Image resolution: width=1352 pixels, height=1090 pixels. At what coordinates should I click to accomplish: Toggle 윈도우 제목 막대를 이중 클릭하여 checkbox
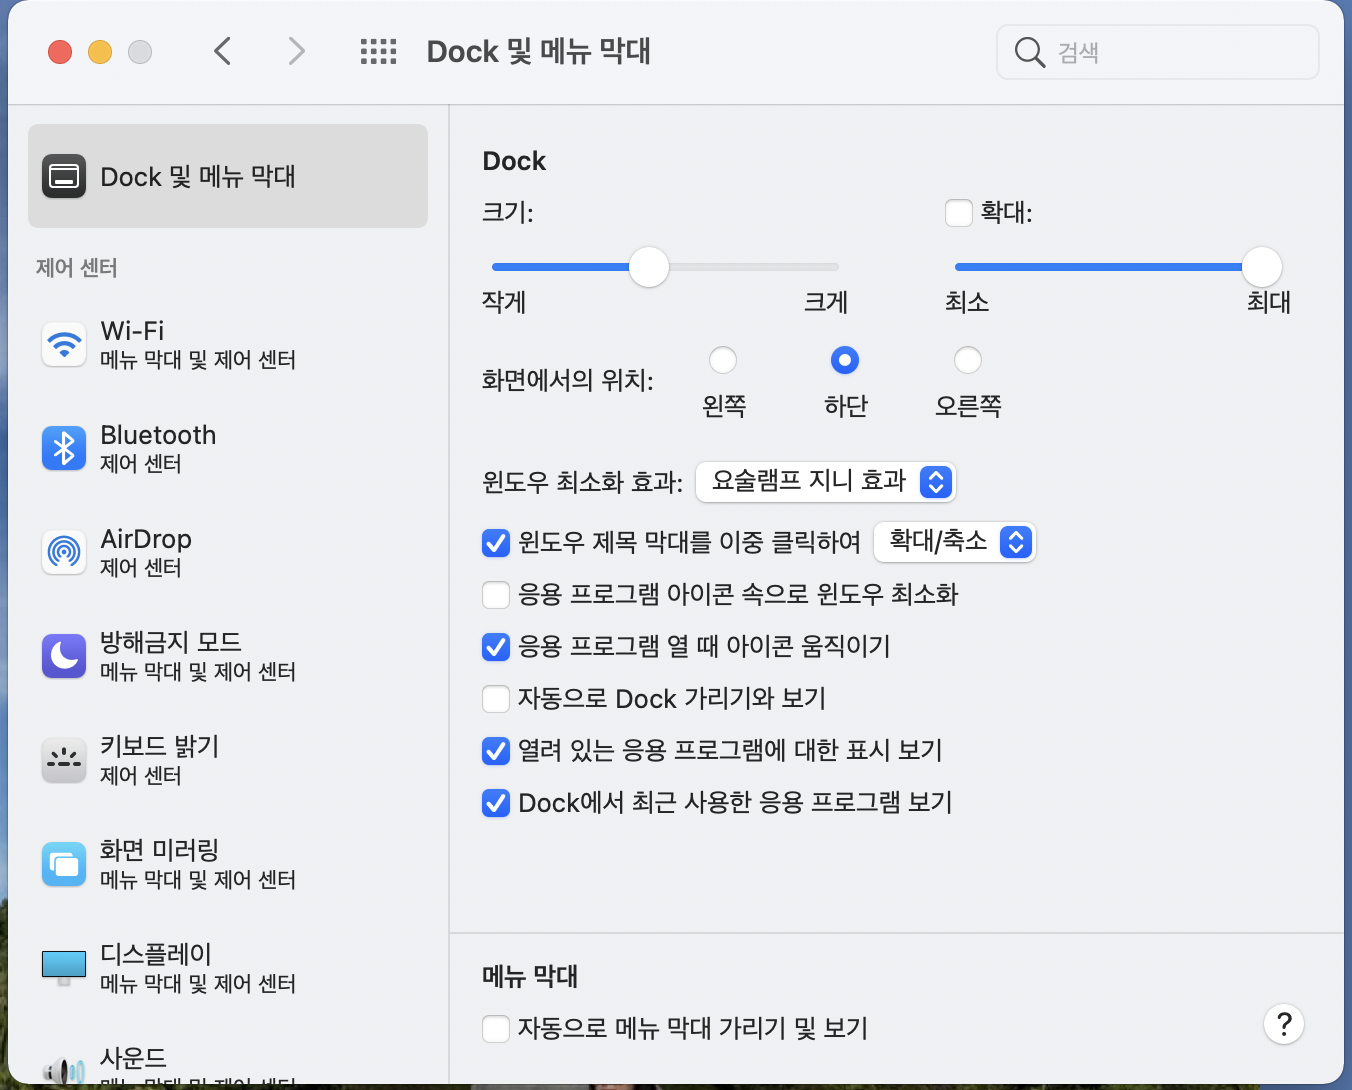(x=496, y=543)
